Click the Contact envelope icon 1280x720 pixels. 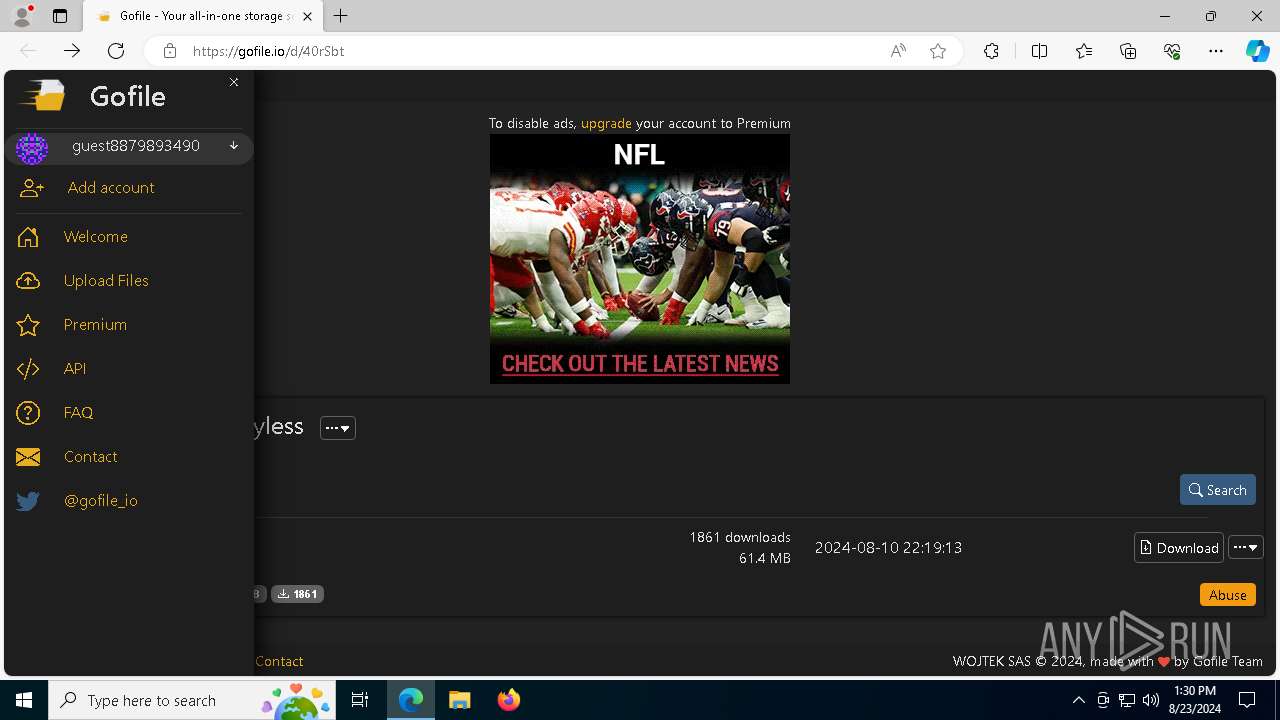(28, 457)
